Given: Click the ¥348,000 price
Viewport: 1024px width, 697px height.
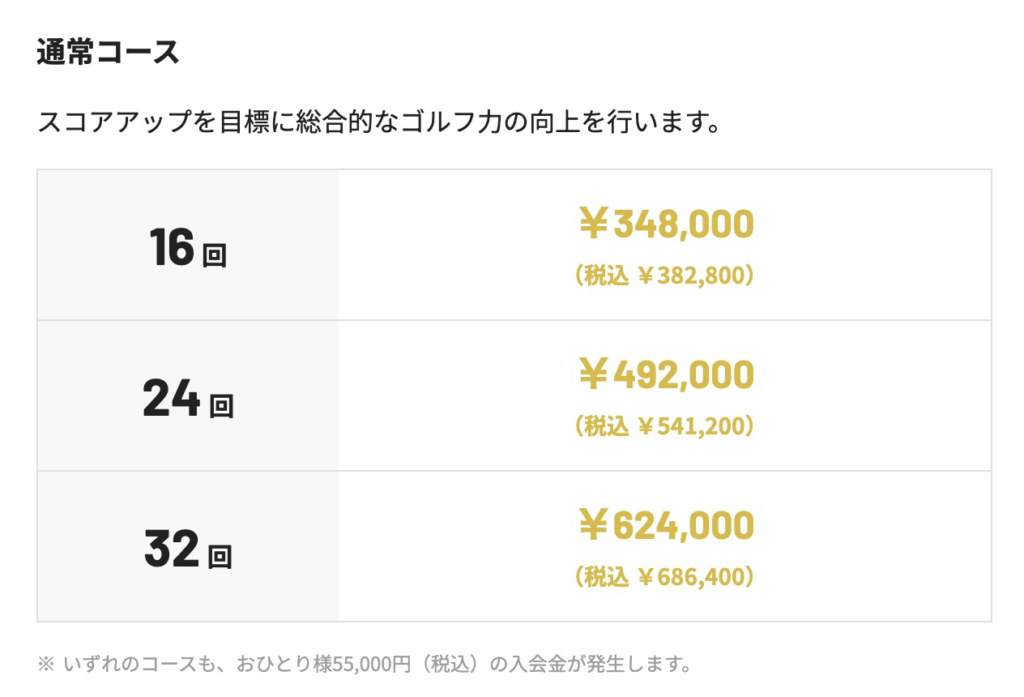Looking at the screenshot, I should tap(666, 224).
